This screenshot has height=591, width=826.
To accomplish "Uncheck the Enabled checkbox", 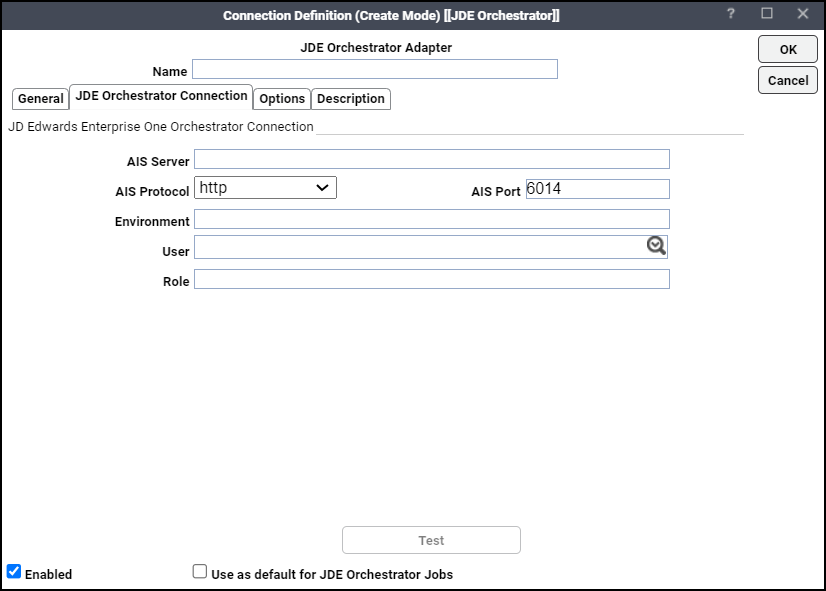I will tap(14, 572).
